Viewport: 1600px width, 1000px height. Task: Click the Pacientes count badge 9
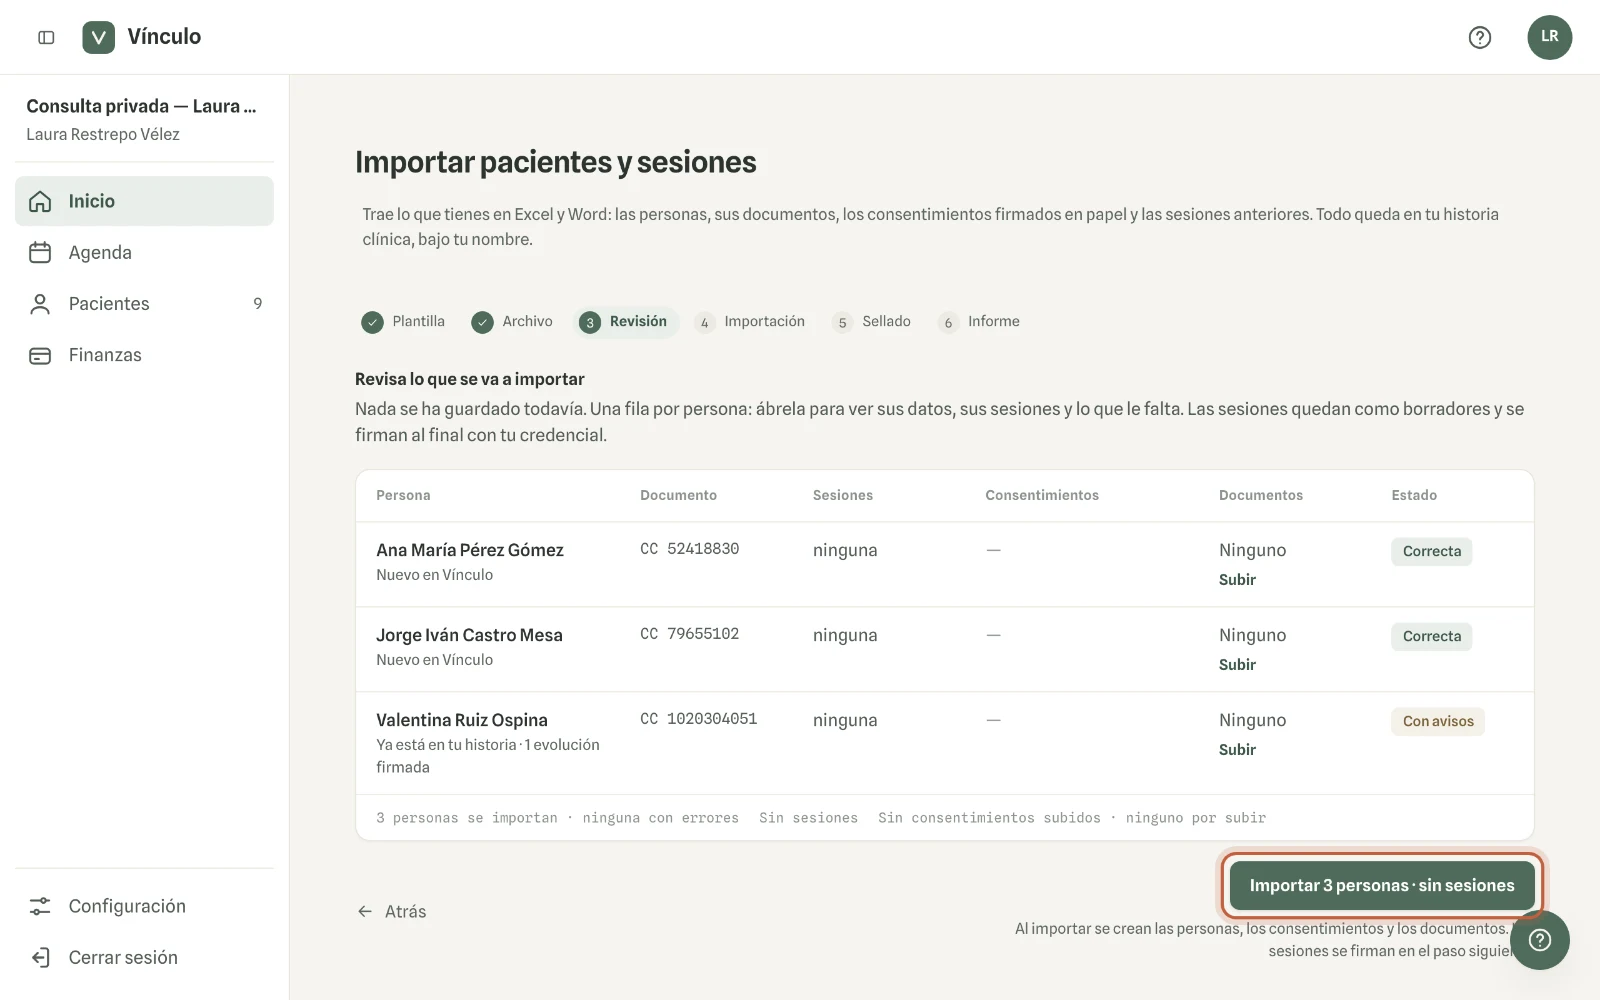pos(258,304)
